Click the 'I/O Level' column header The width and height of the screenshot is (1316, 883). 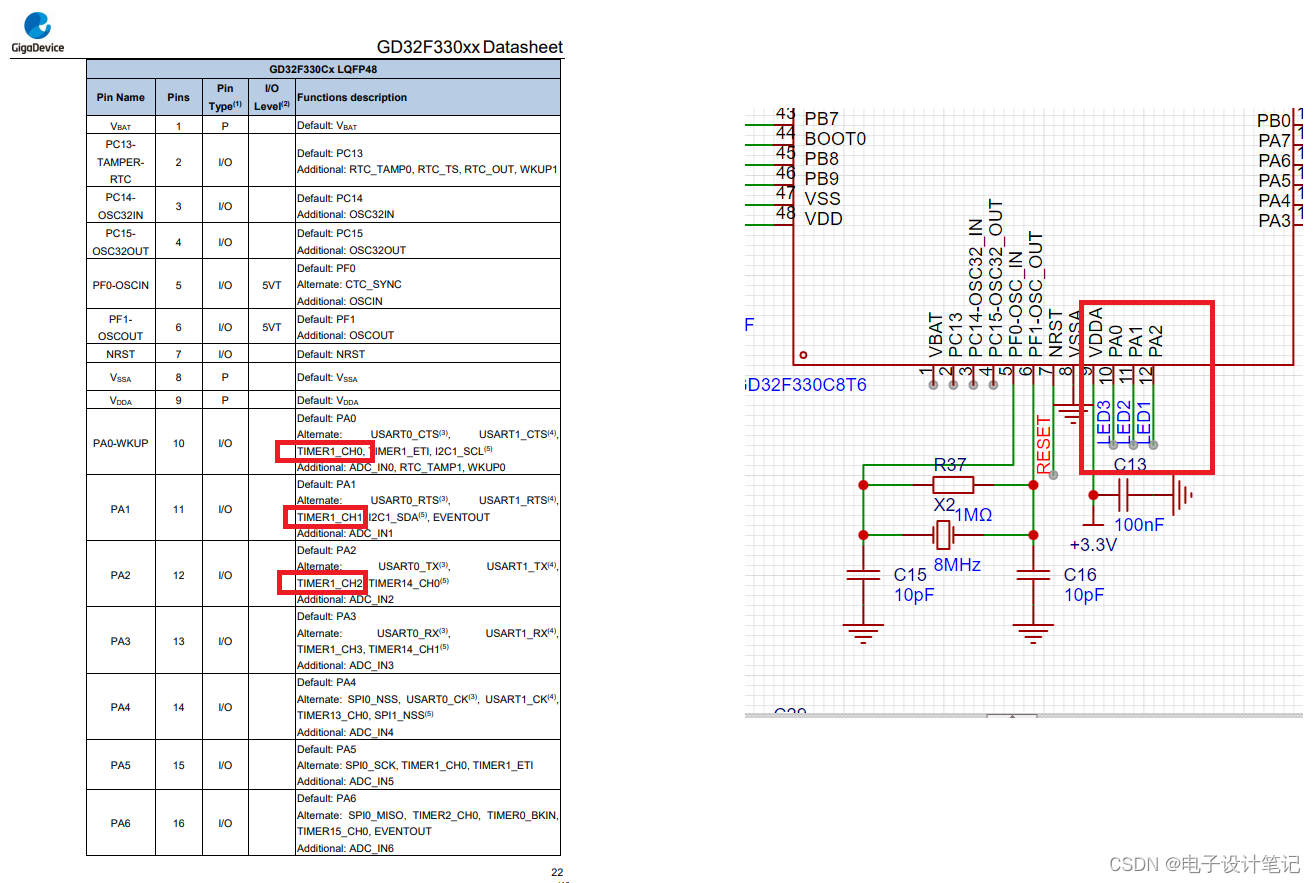271,96
